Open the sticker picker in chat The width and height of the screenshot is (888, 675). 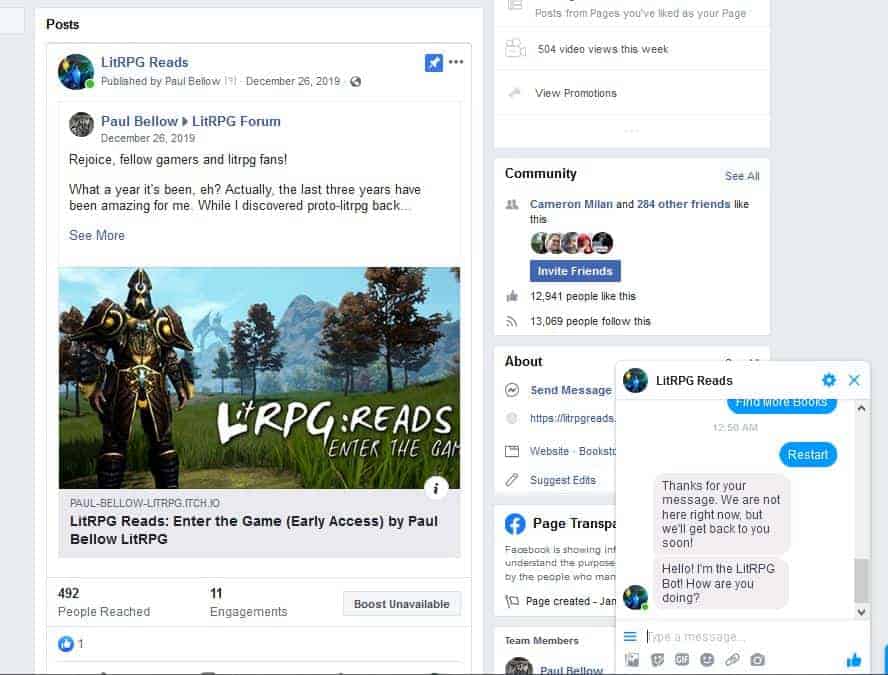(x=657, y=660)
